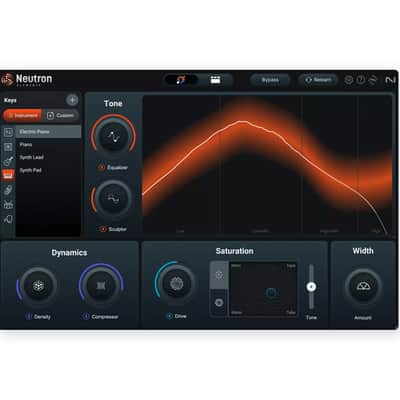Image resolution: width=400 pixels, height=400 pixels.
Task: Click the Width Amount knob
Action: (x=363, y=287)
